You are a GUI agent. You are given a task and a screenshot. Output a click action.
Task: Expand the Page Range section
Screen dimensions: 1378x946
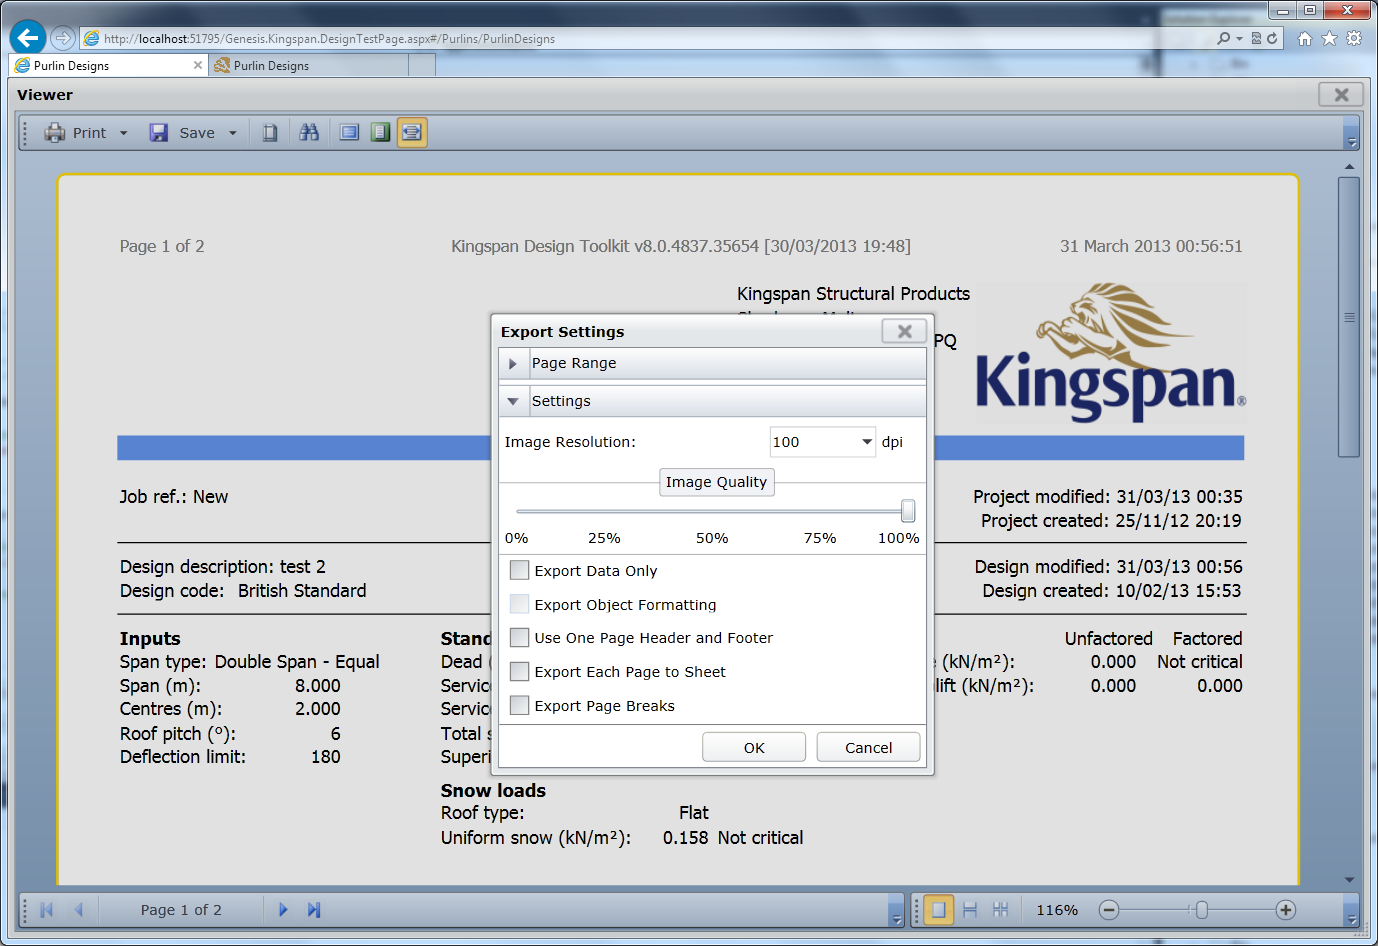point(512,364)
